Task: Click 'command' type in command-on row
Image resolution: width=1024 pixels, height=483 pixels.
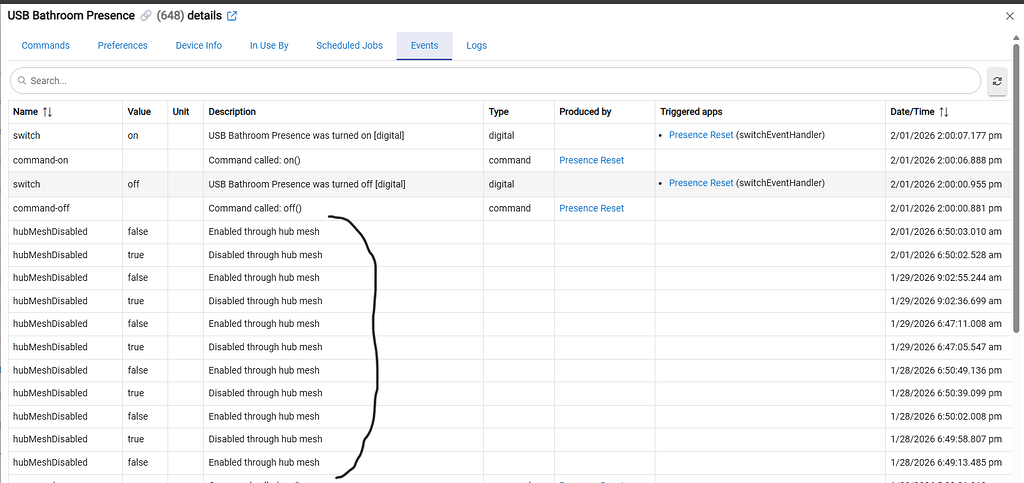Action: [509, 160]
